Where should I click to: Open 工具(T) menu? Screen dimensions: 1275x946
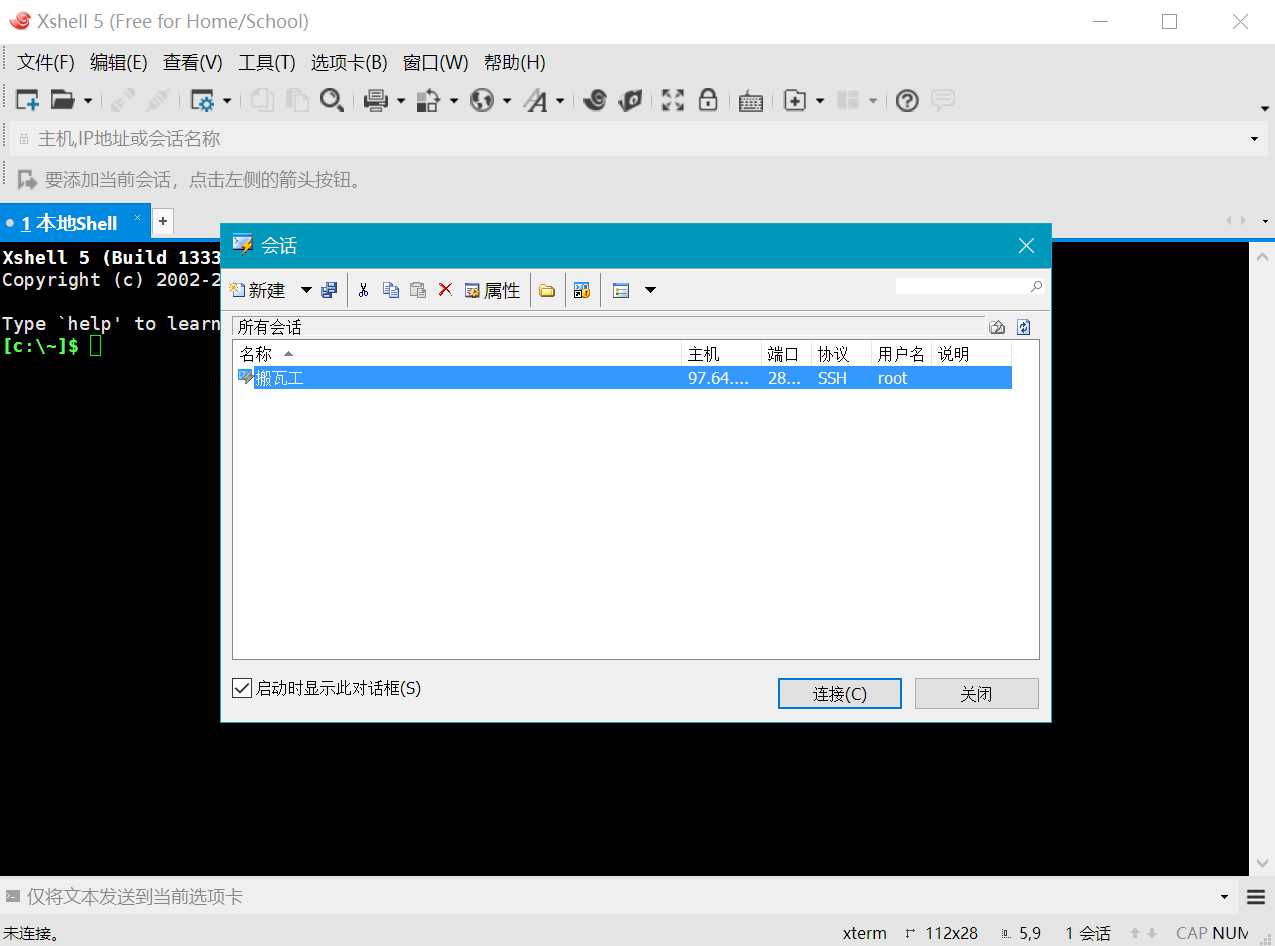point(267,63)
